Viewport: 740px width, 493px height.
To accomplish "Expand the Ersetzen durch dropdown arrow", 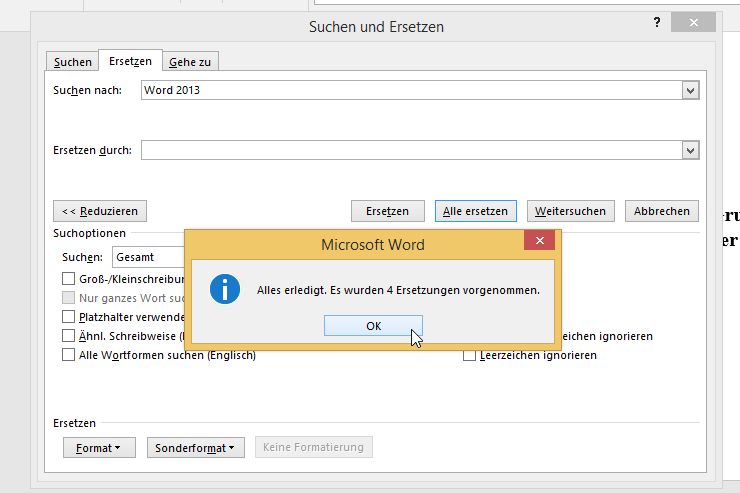I will (x=690, y=150).
